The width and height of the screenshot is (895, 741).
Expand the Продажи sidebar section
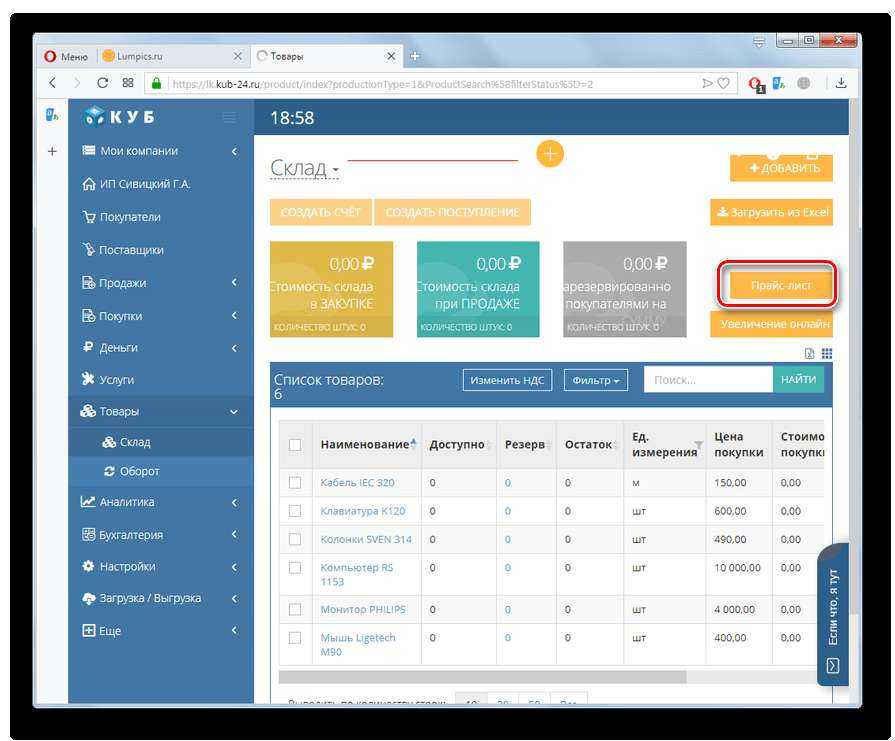point(160,283)
